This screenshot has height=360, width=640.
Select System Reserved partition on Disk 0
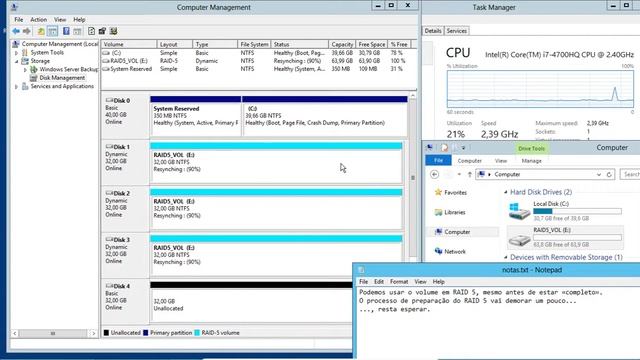coord(196,116)
